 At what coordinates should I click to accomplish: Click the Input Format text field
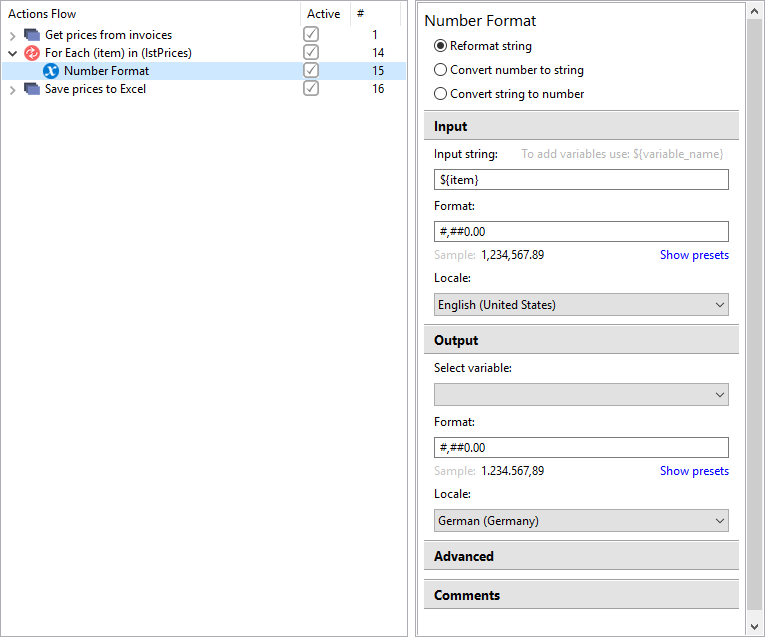[x=581, y=232]
